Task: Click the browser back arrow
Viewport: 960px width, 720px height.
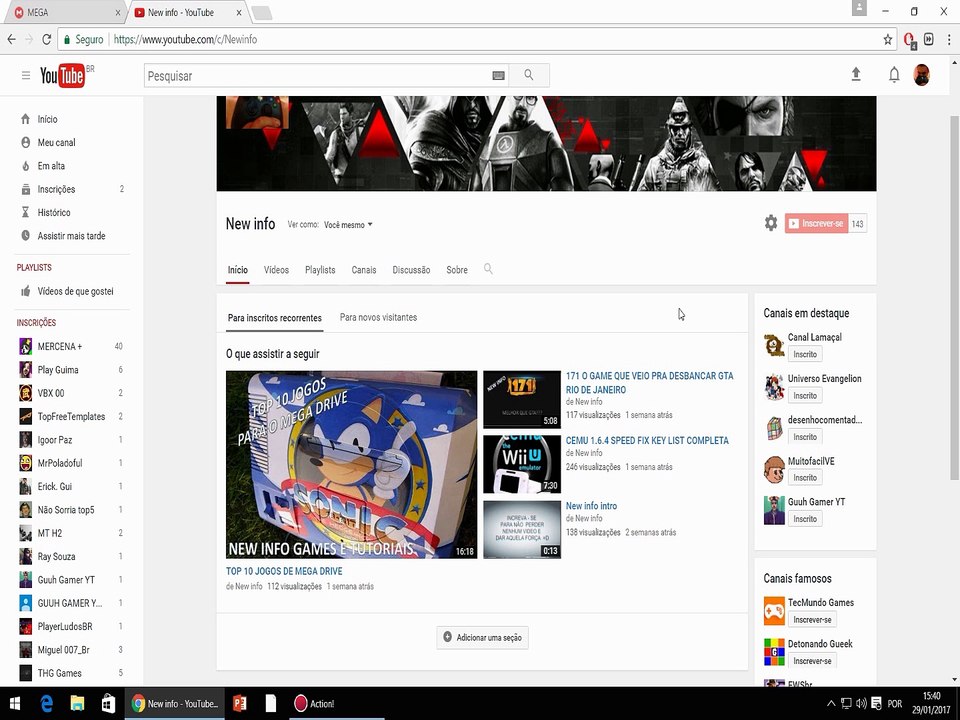Action: pos(11,39)
